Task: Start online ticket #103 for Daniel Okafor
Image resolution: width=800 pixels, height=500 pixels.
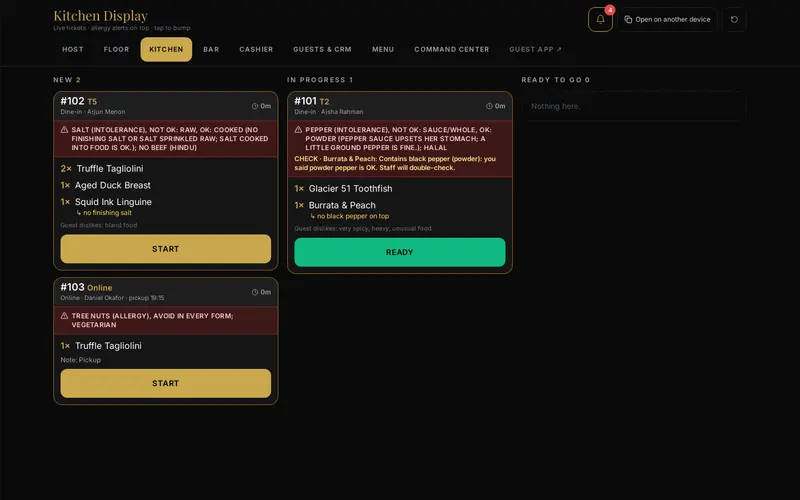Action: click(x=166, y=383)
